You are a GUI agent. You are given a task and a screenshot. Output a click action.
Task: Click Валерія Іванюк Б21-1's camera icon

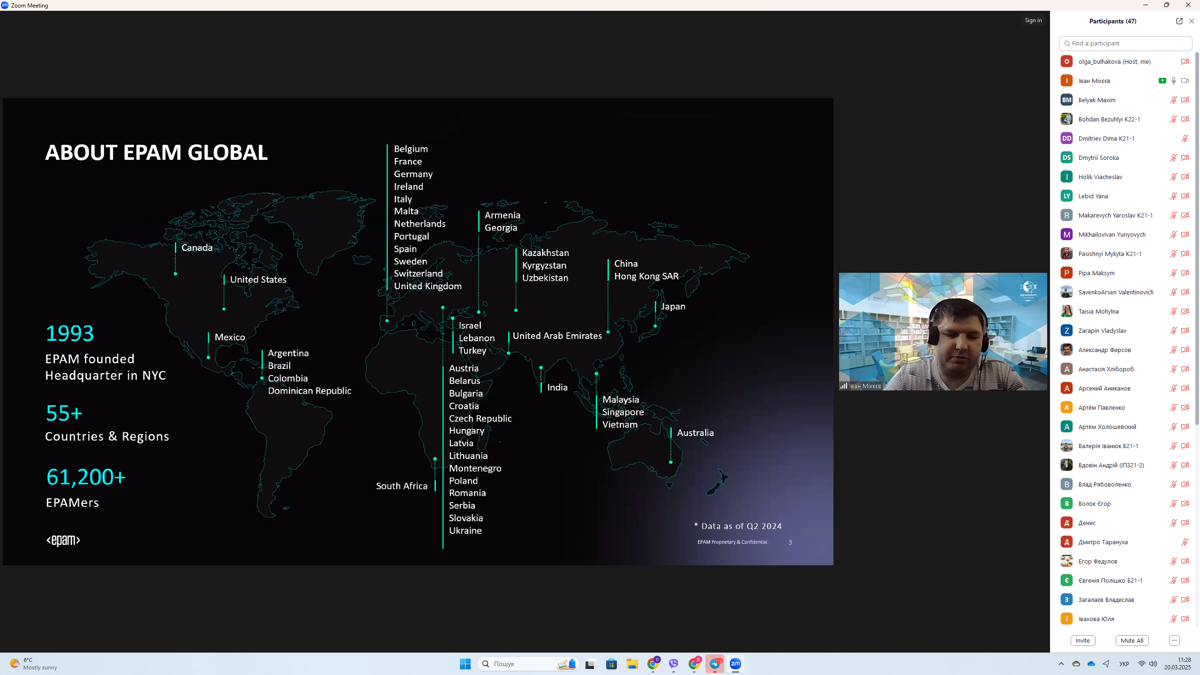(x=1185, y=446)
